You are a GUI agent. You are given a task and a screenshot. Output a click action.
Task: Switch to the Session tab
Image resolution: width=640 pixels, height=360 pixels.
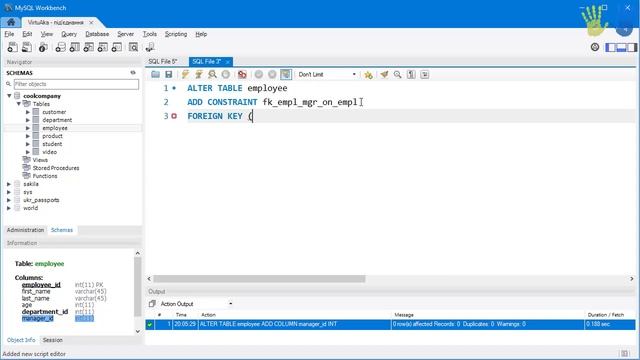53,340
